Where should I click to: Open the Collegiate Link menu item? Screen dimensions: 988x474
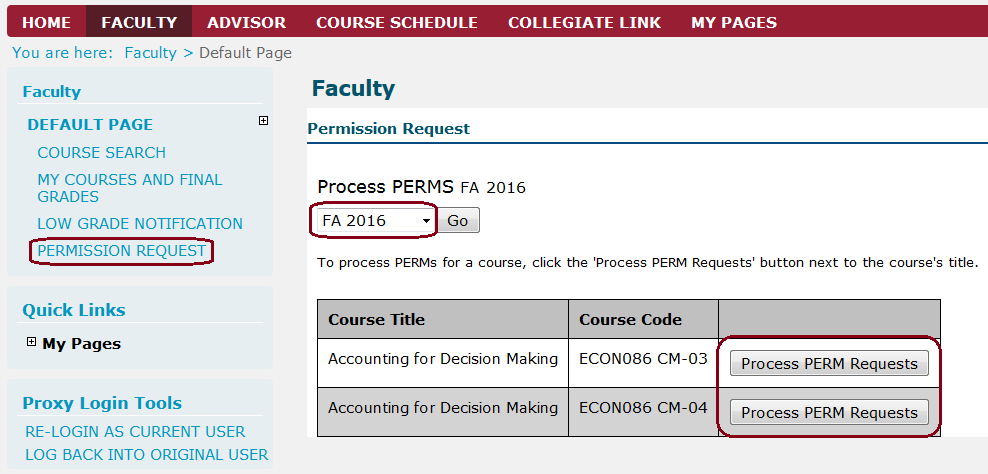(x=584, y=22)
